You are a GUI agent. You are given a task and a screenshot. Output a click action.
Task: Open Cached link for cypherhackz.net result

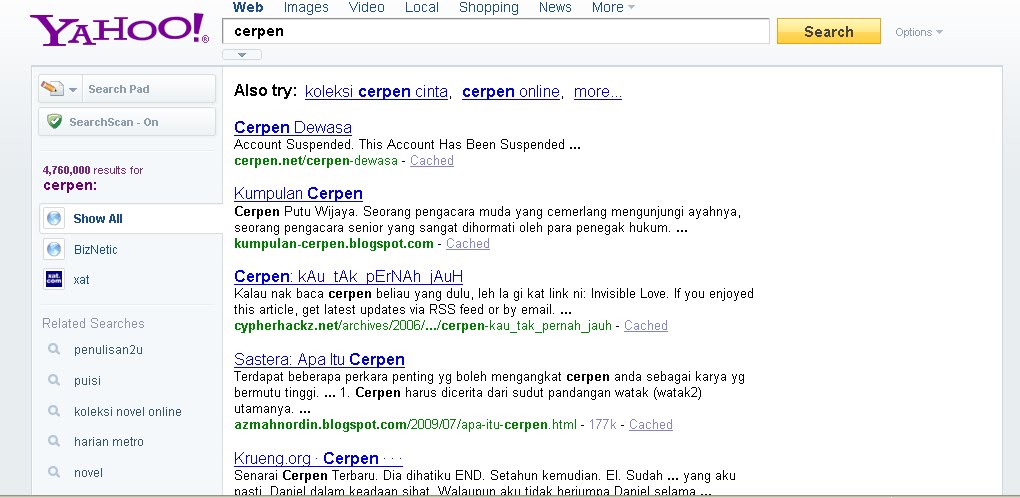646,326
